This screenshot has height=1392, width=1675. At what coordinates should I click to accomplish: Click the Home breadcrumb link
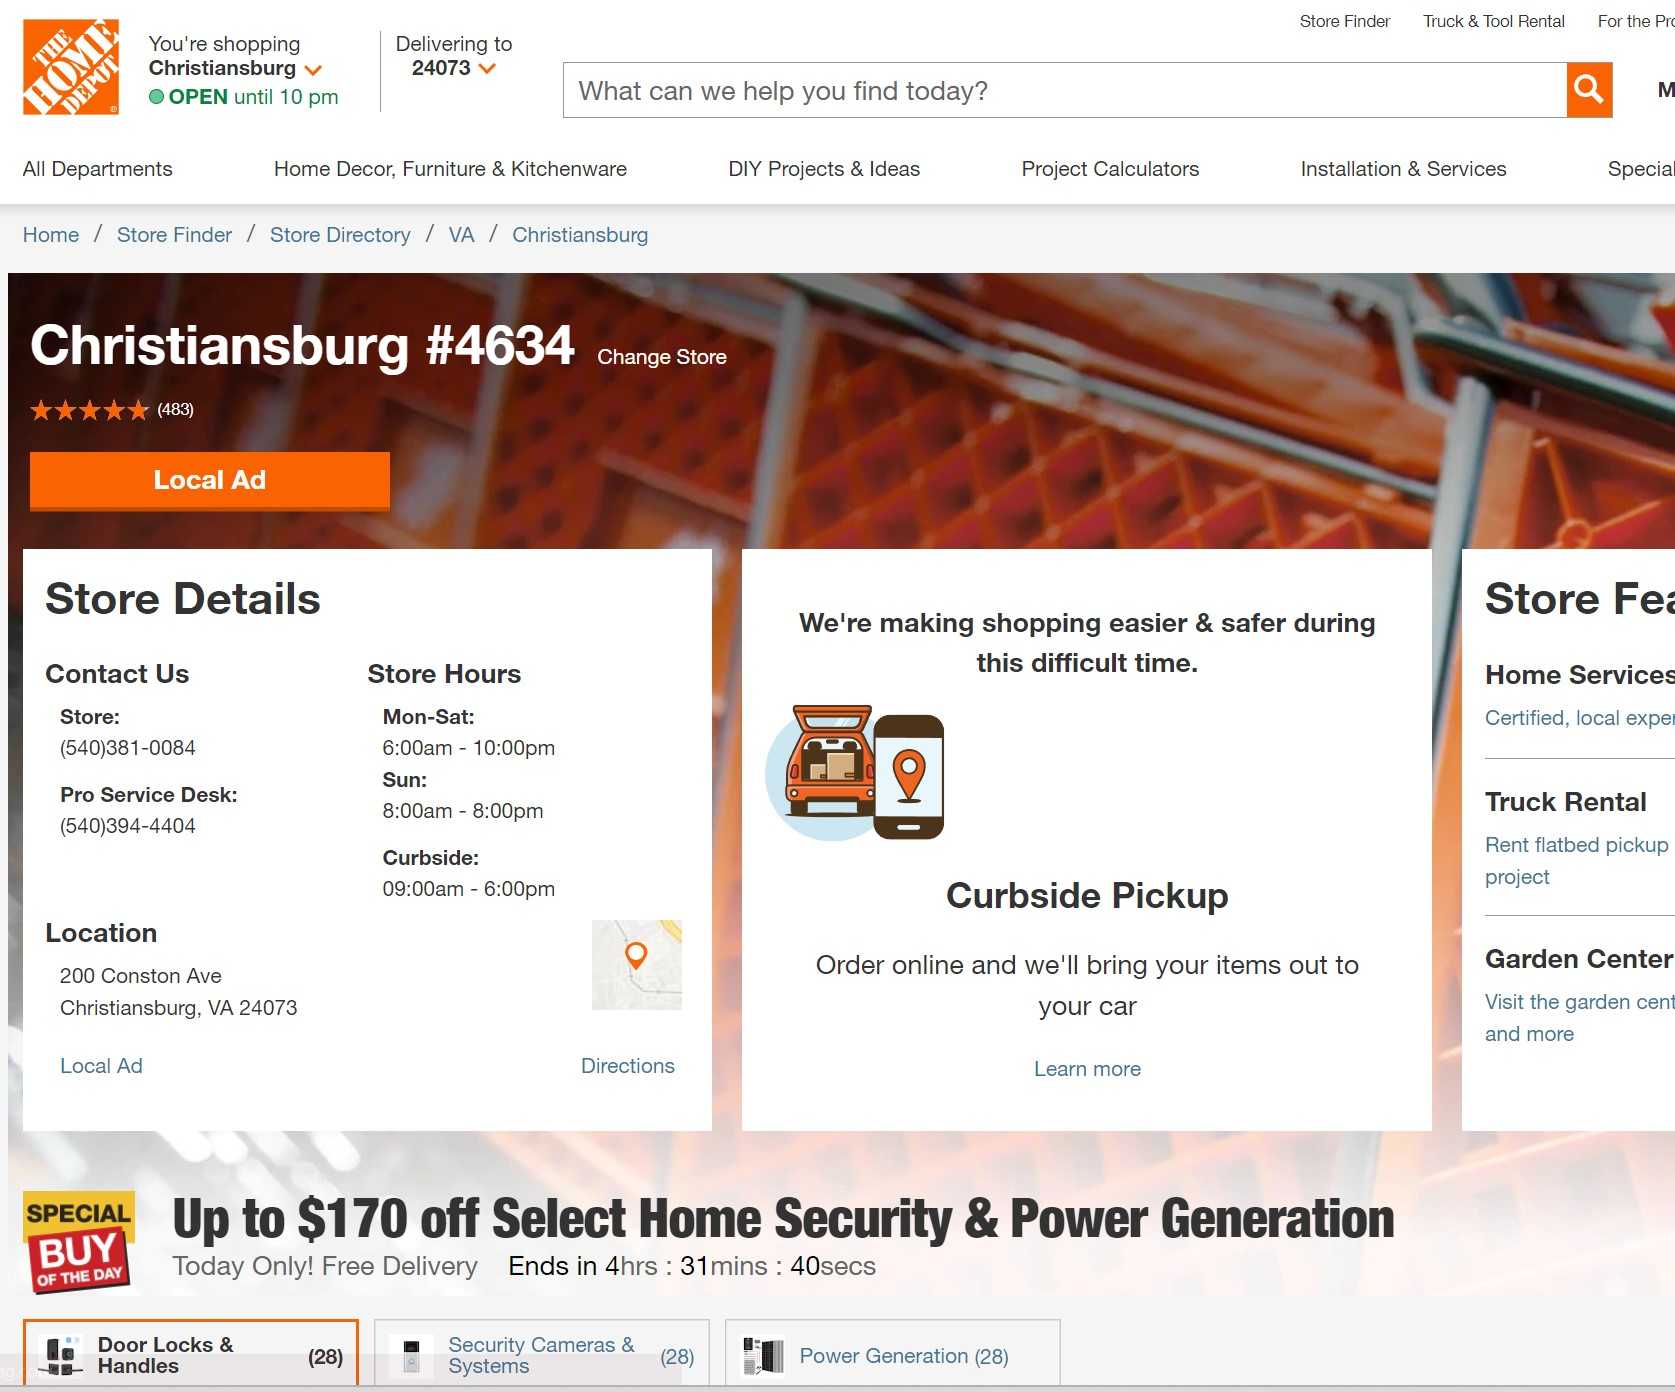pyautogui.click(x=51, y=235)
